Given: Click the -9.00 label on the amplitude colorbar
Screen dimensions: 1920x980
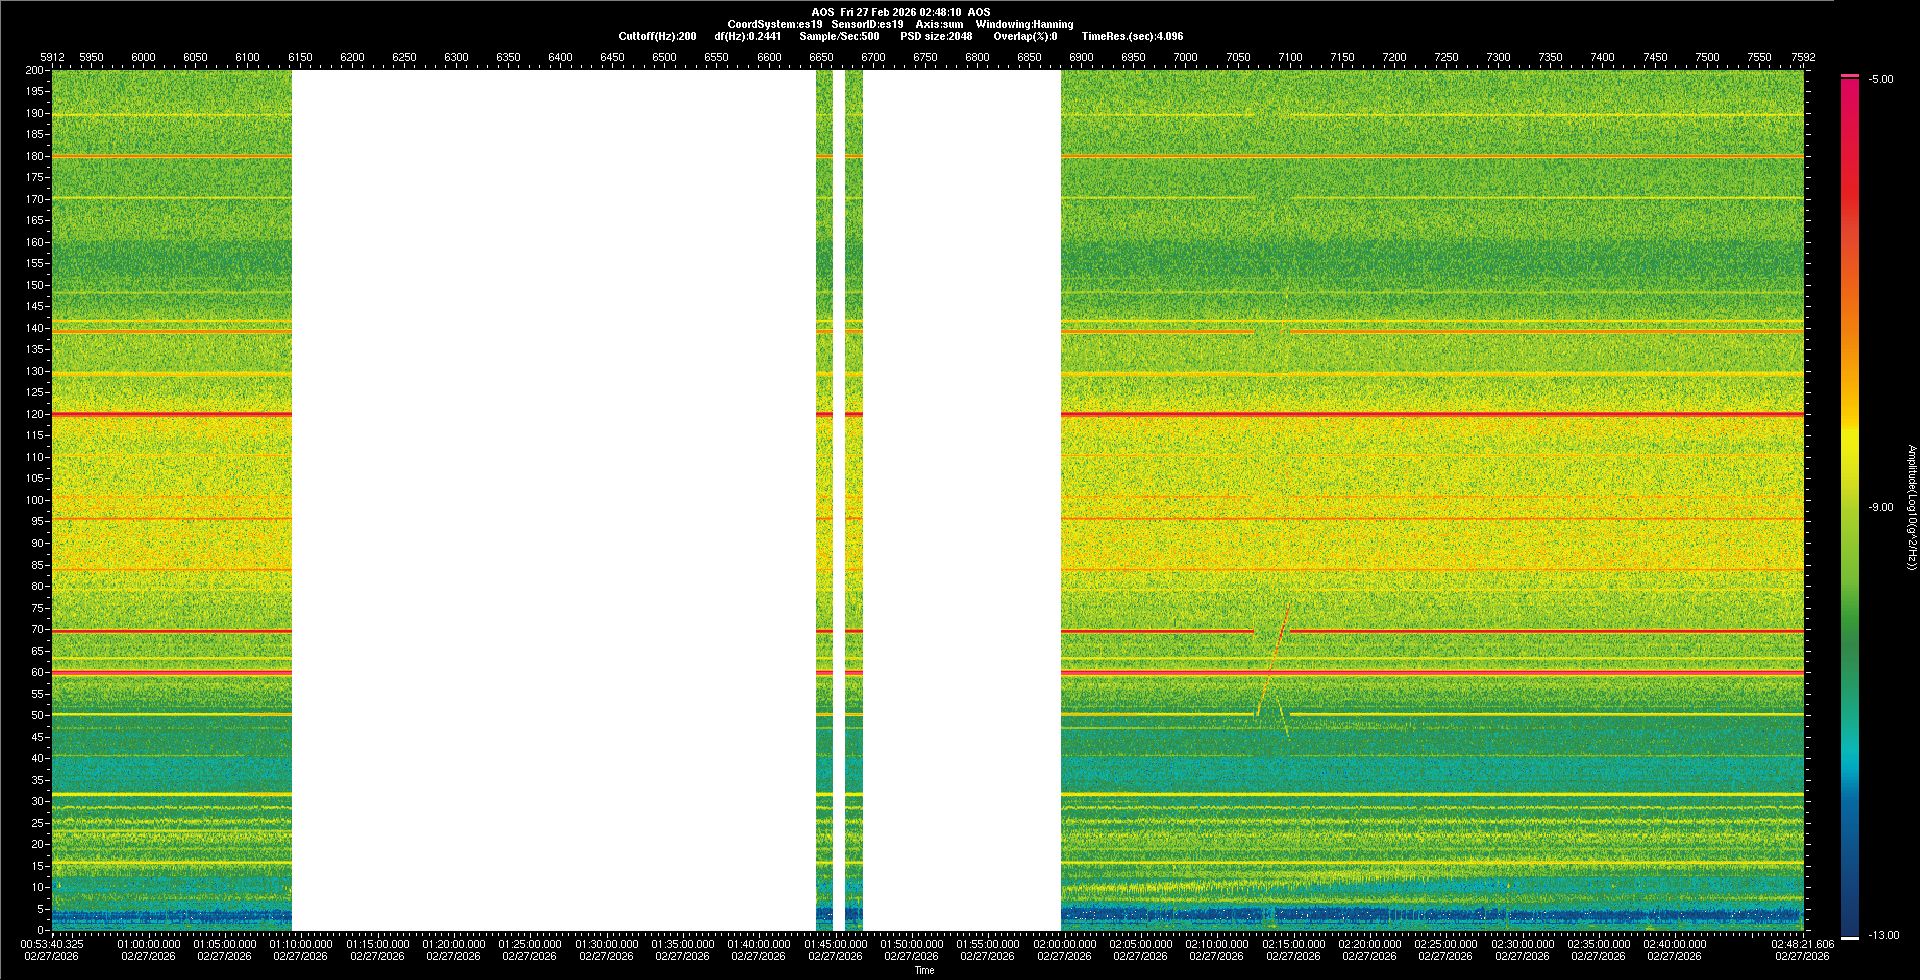Looking at the screenshot, I should (1880, 507).
